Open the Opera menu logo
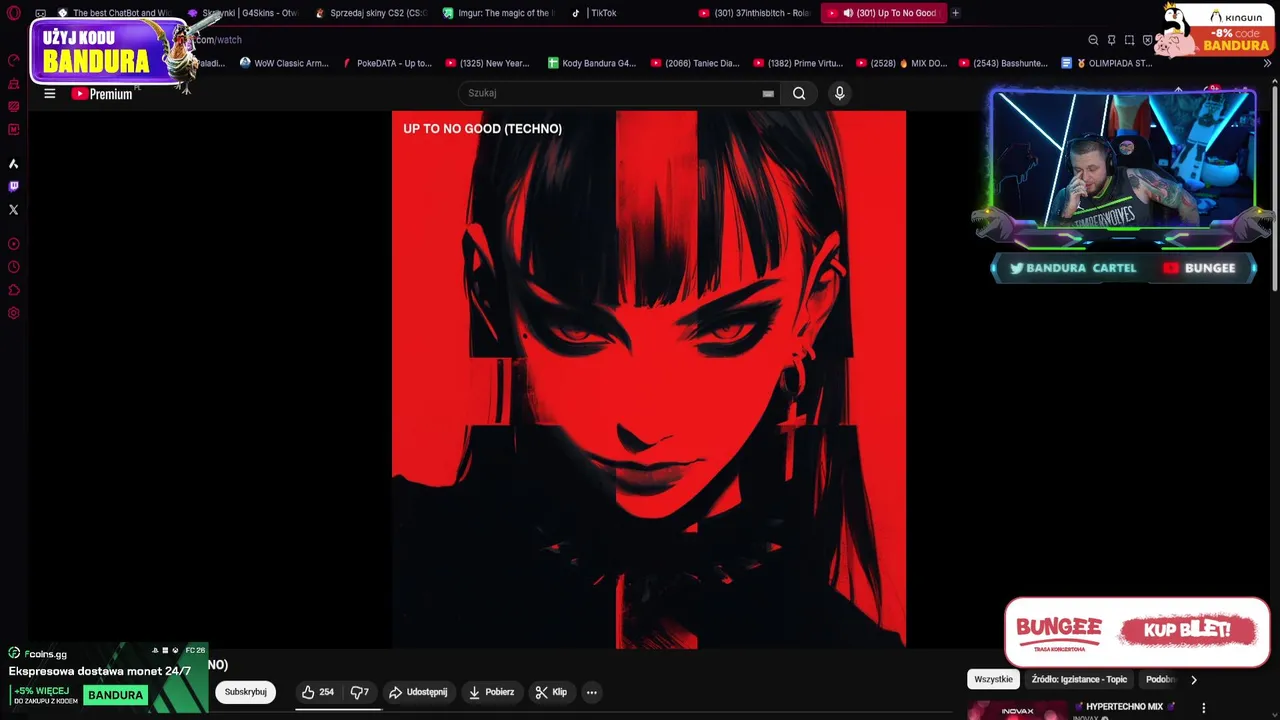This screenshot has height=720, width=1280. pyautogui.click(x=14, y=13)
